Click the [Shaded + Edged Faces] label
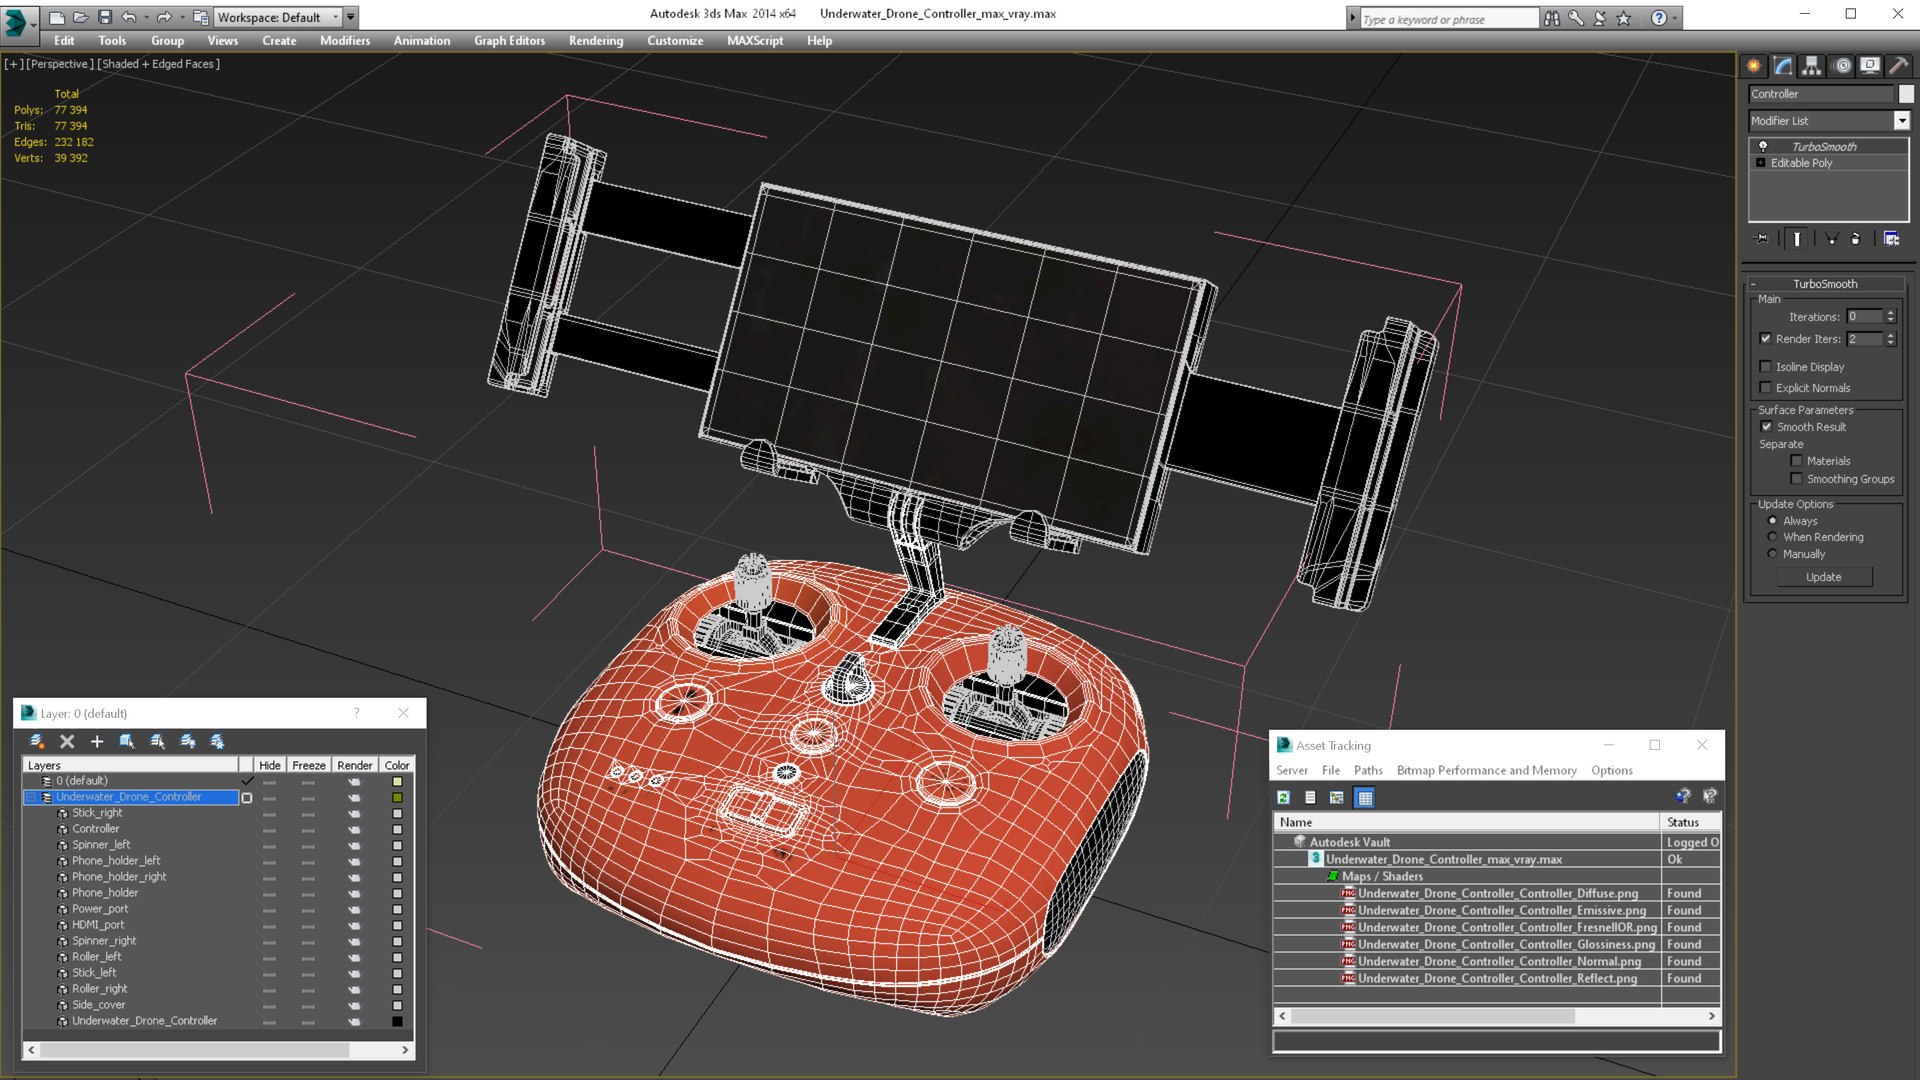This screenshot has width=1920, height=1080. [158, 64]
